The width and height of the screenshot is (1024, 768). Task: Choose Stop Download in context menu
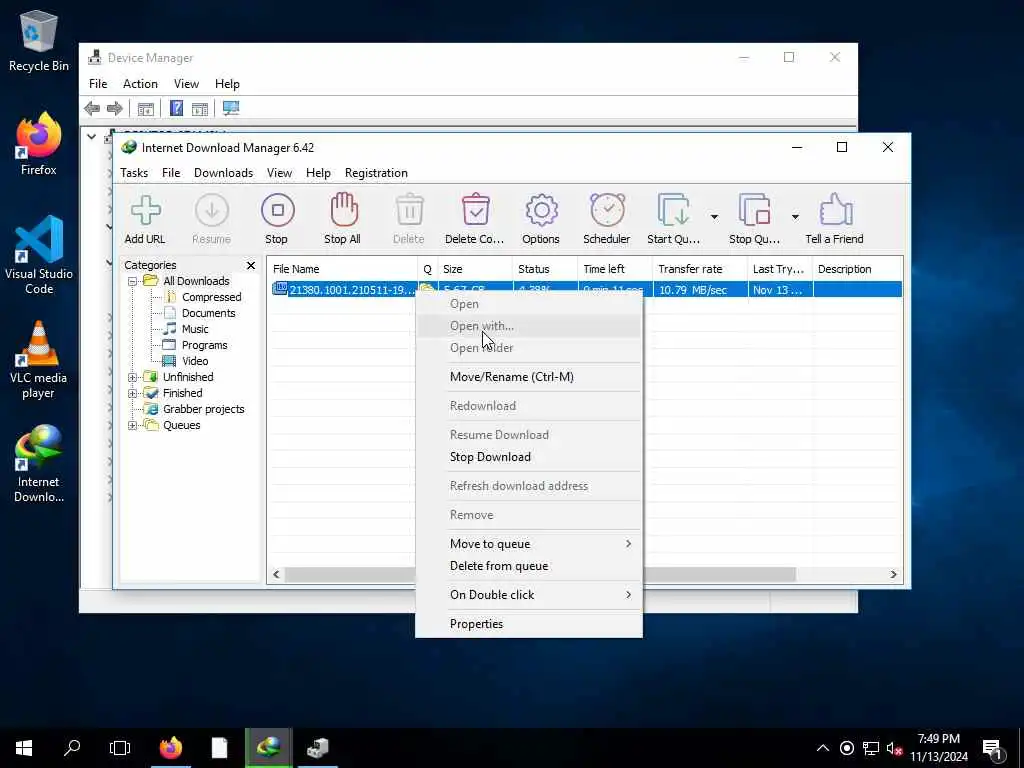529,457
